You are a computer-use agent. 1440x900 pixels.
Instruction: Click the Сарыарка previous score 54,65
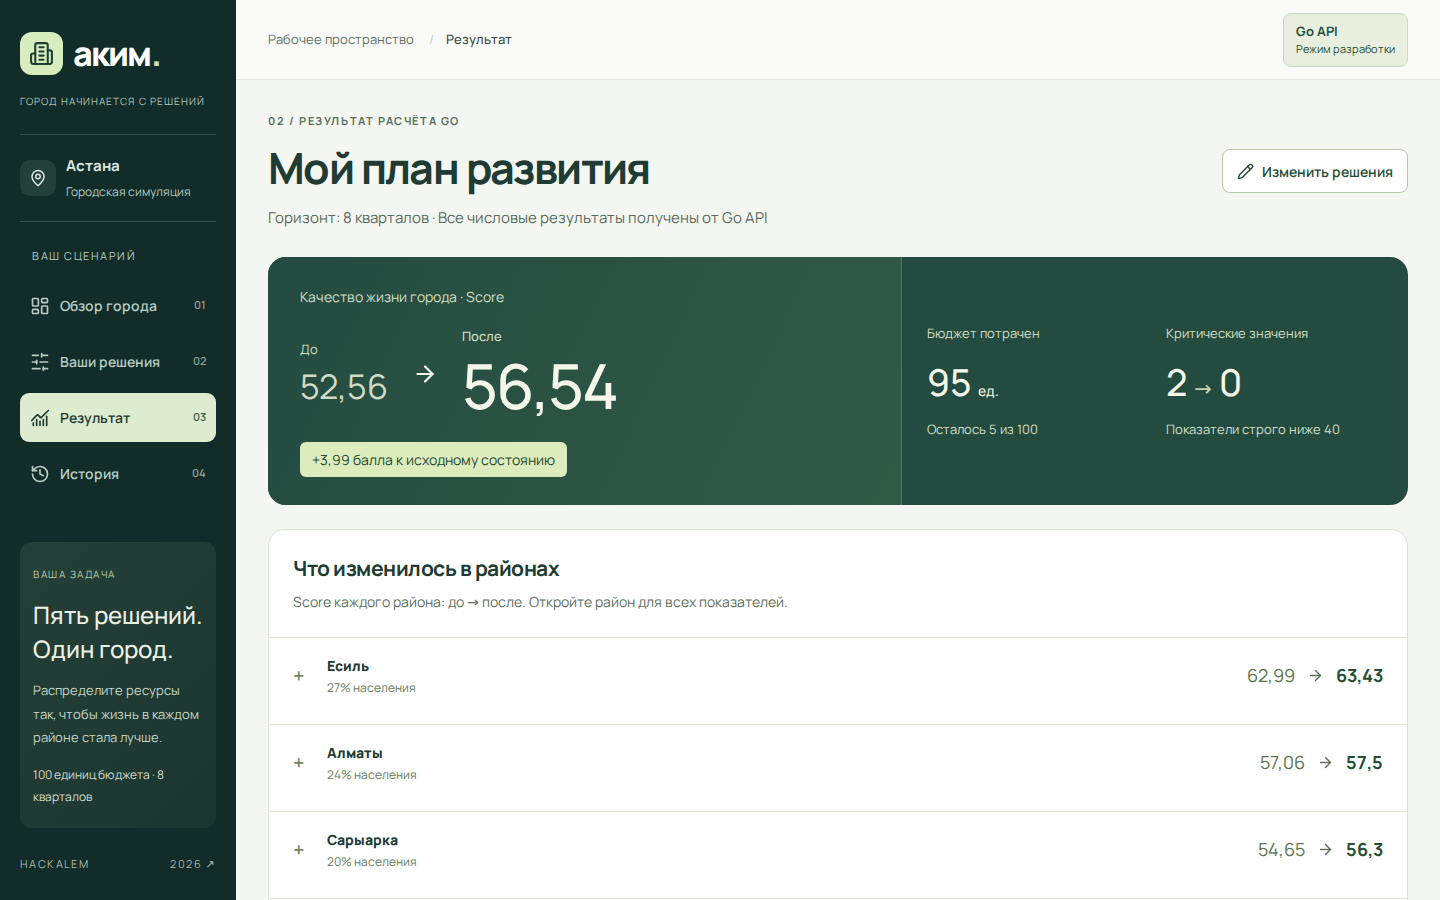pos(1281,850)
